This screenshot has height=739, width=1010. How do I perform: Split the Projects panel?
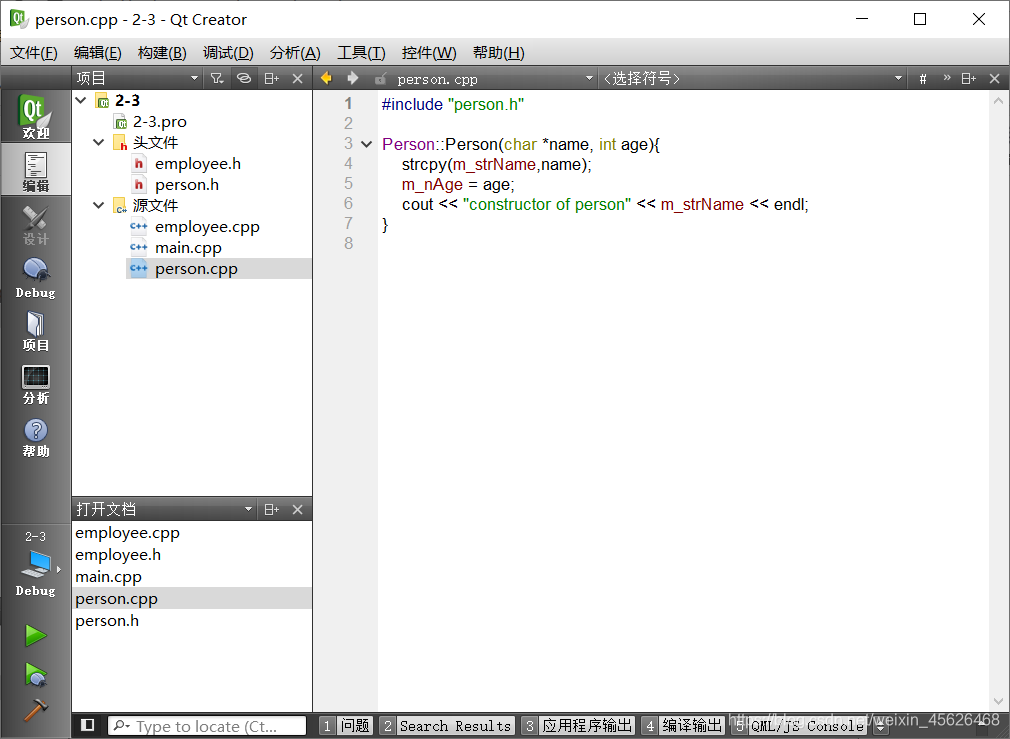(x=271, y=78)
